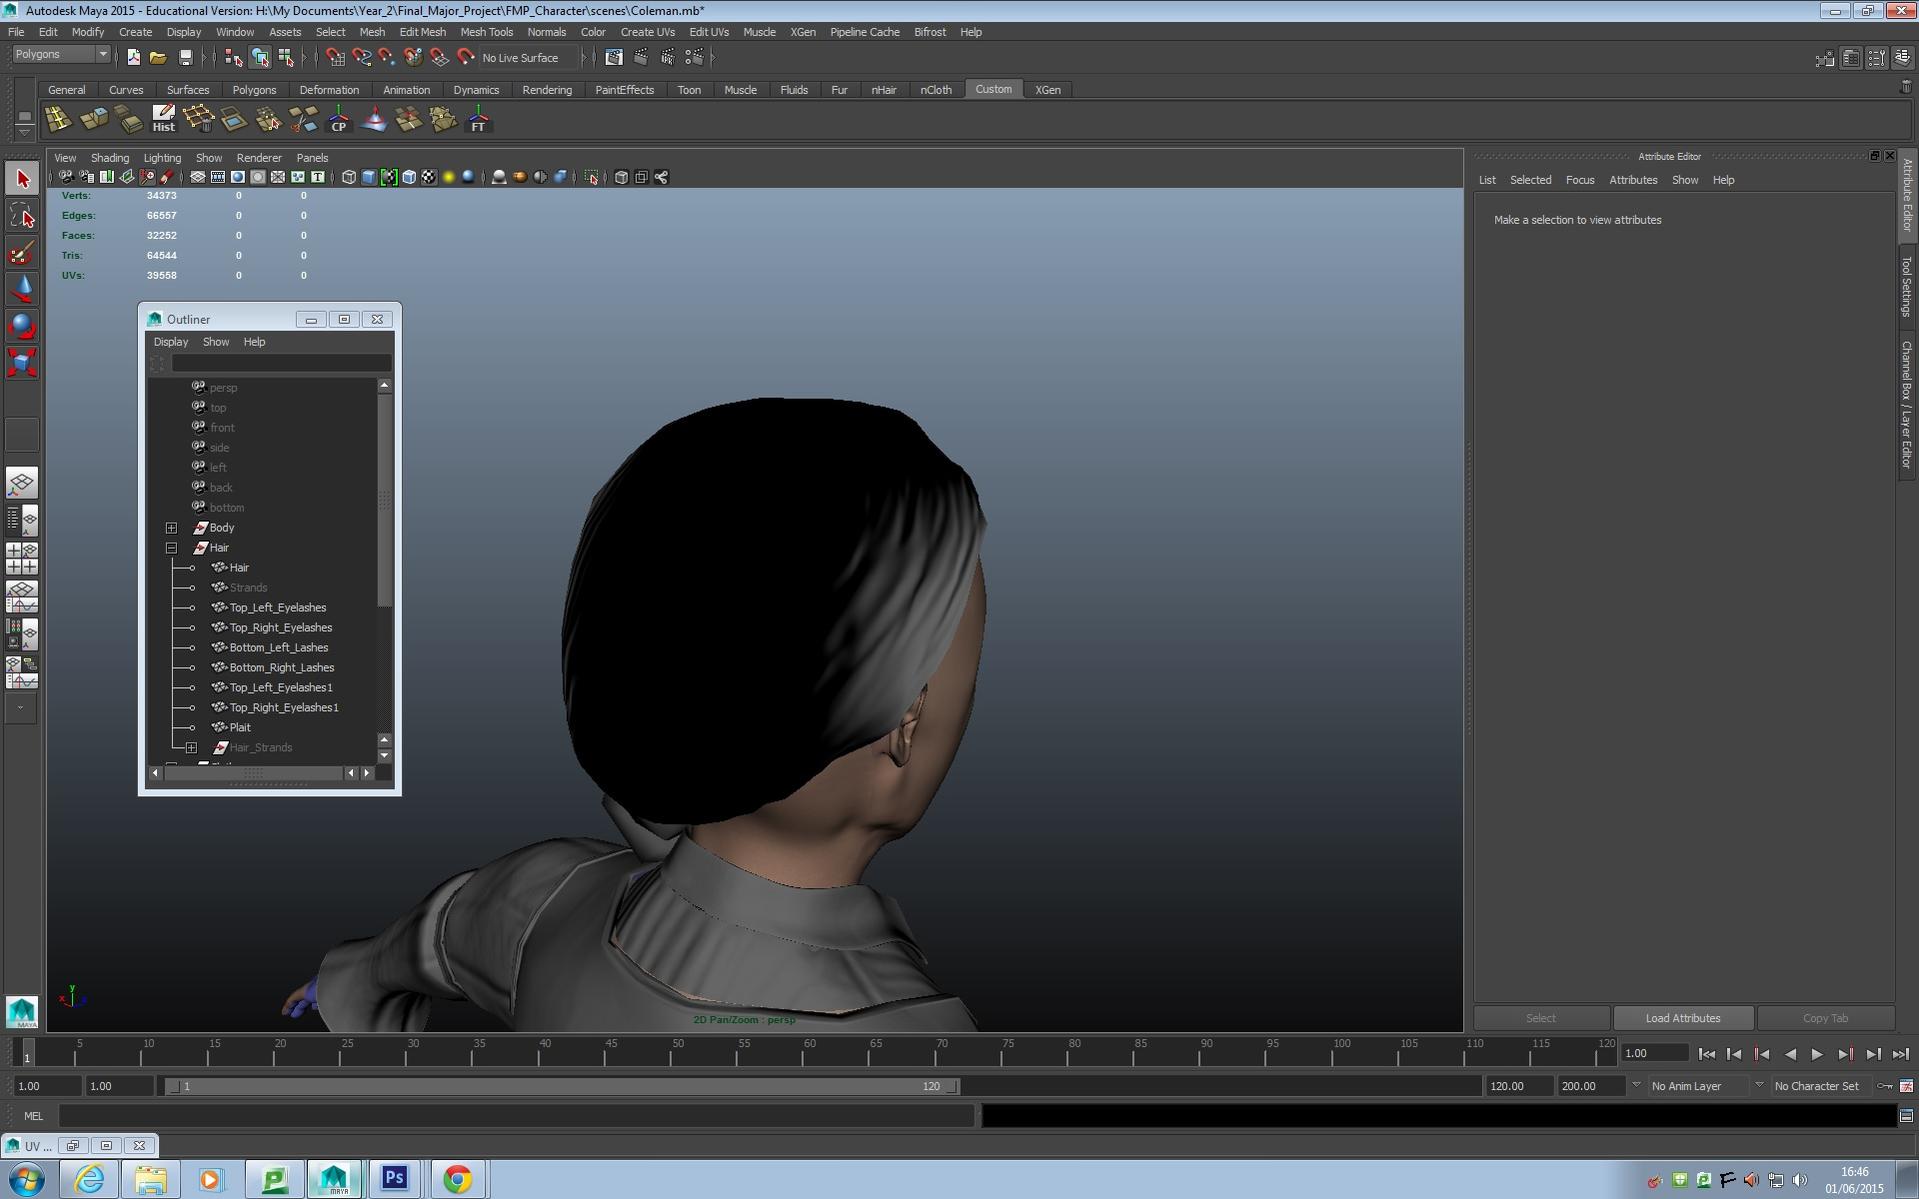The height and width of the screenshot is (1199, 1919).
Task: Pick the Lasso selection tool
Action: click(x=22, y=213)
